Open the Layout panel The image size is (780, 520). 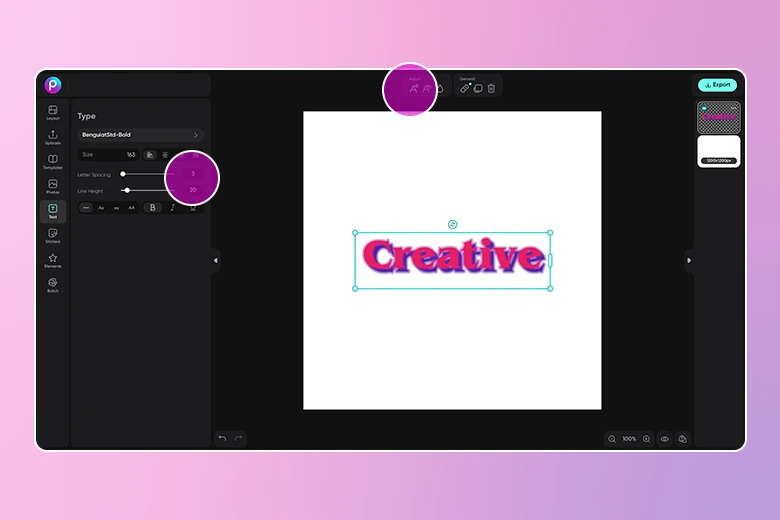pyautogui.click(x=53, y=112)
